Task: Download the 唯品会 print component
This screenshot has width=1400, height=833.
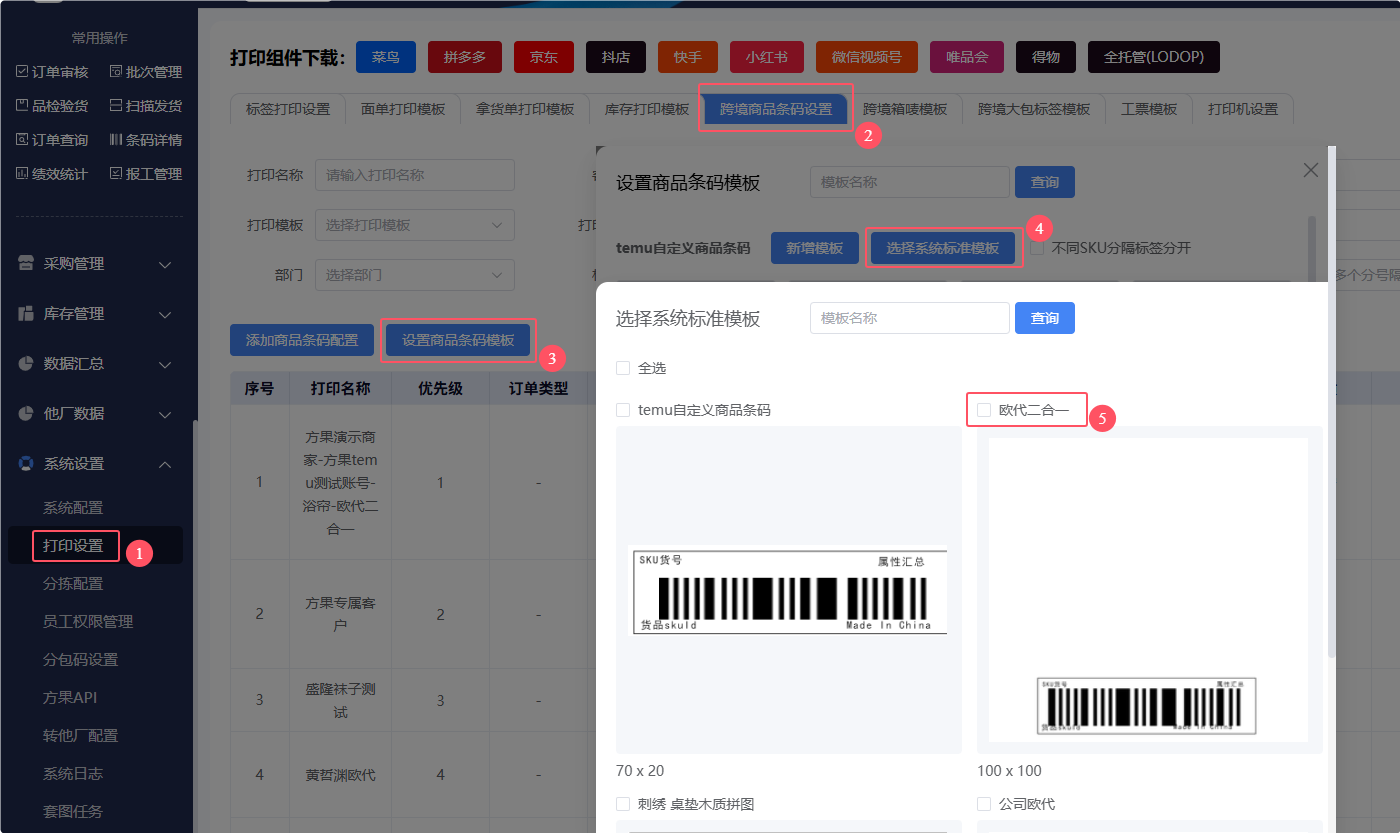Action: [x=967, y=57]
